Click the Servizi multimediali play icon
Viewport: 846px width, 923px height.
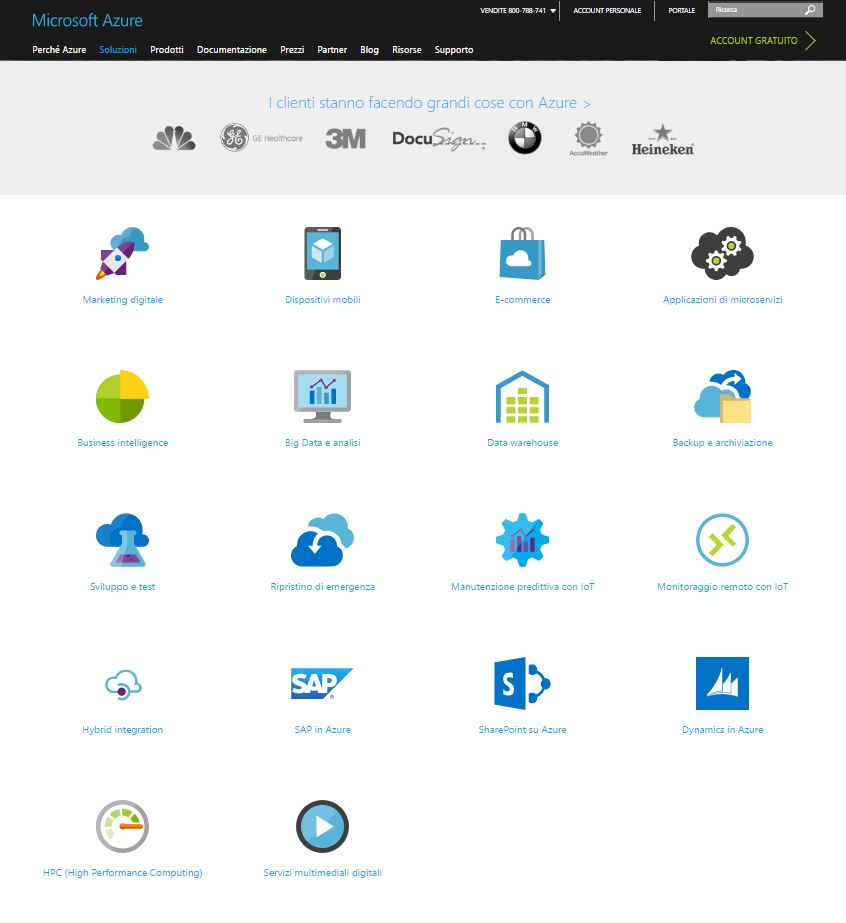point(323,826)
